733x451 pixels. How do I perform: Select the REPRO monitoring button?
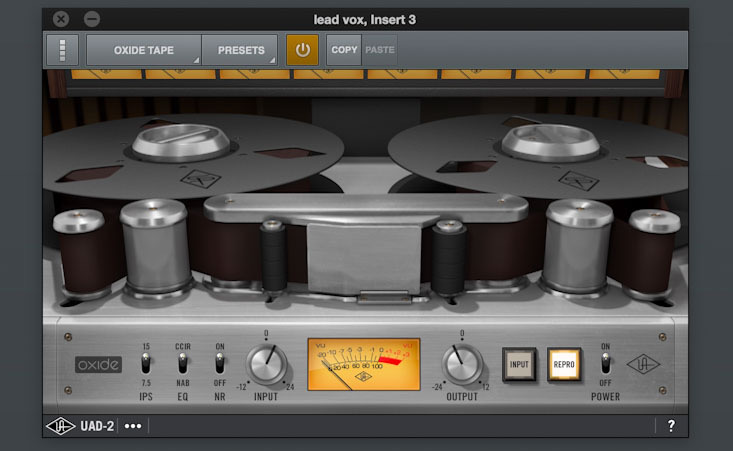tap(564, 365)
